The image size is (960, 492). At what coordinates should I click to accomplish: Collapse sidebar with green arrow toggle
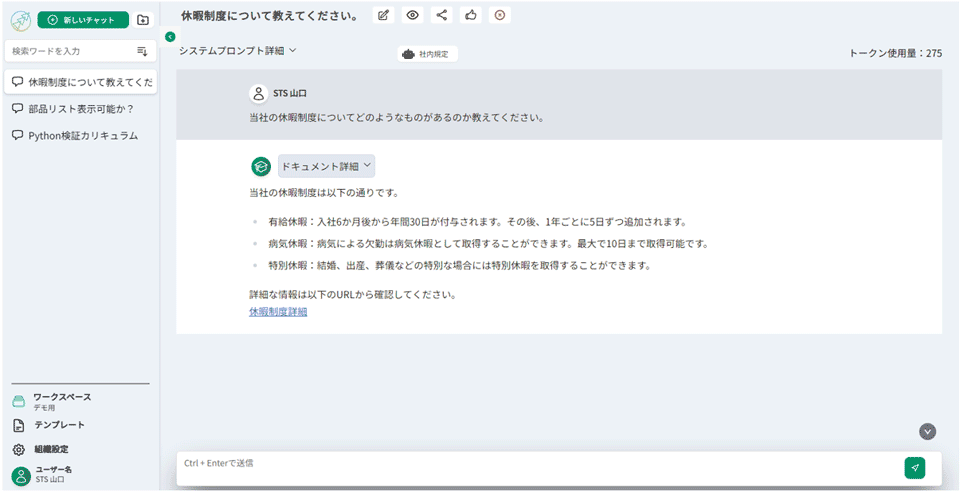point(169,37)
